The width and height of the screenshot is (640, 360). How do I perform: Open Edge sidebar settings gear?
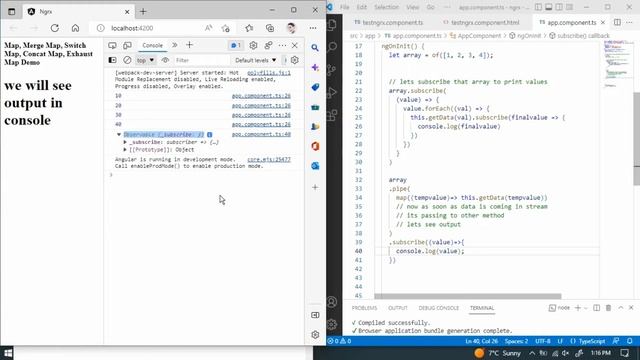315,335
